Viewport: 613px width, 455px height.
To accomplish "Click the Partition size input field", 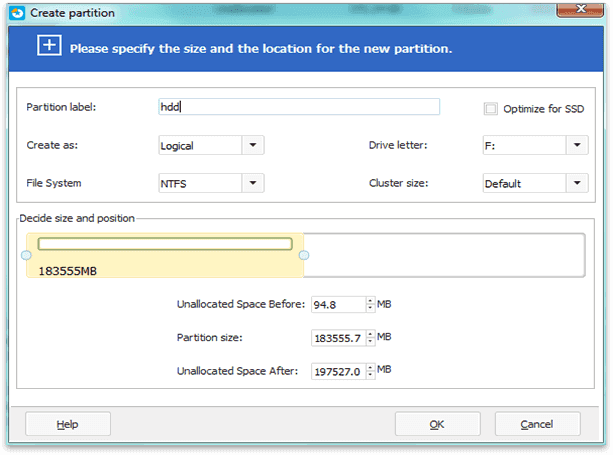I will 339,338.
